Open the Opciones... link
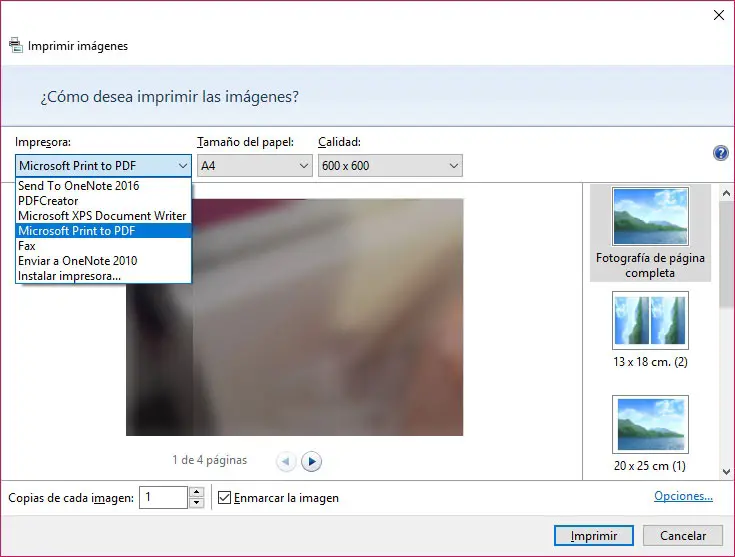This screenshot has height=557, width=735. (x=683, y=496)
